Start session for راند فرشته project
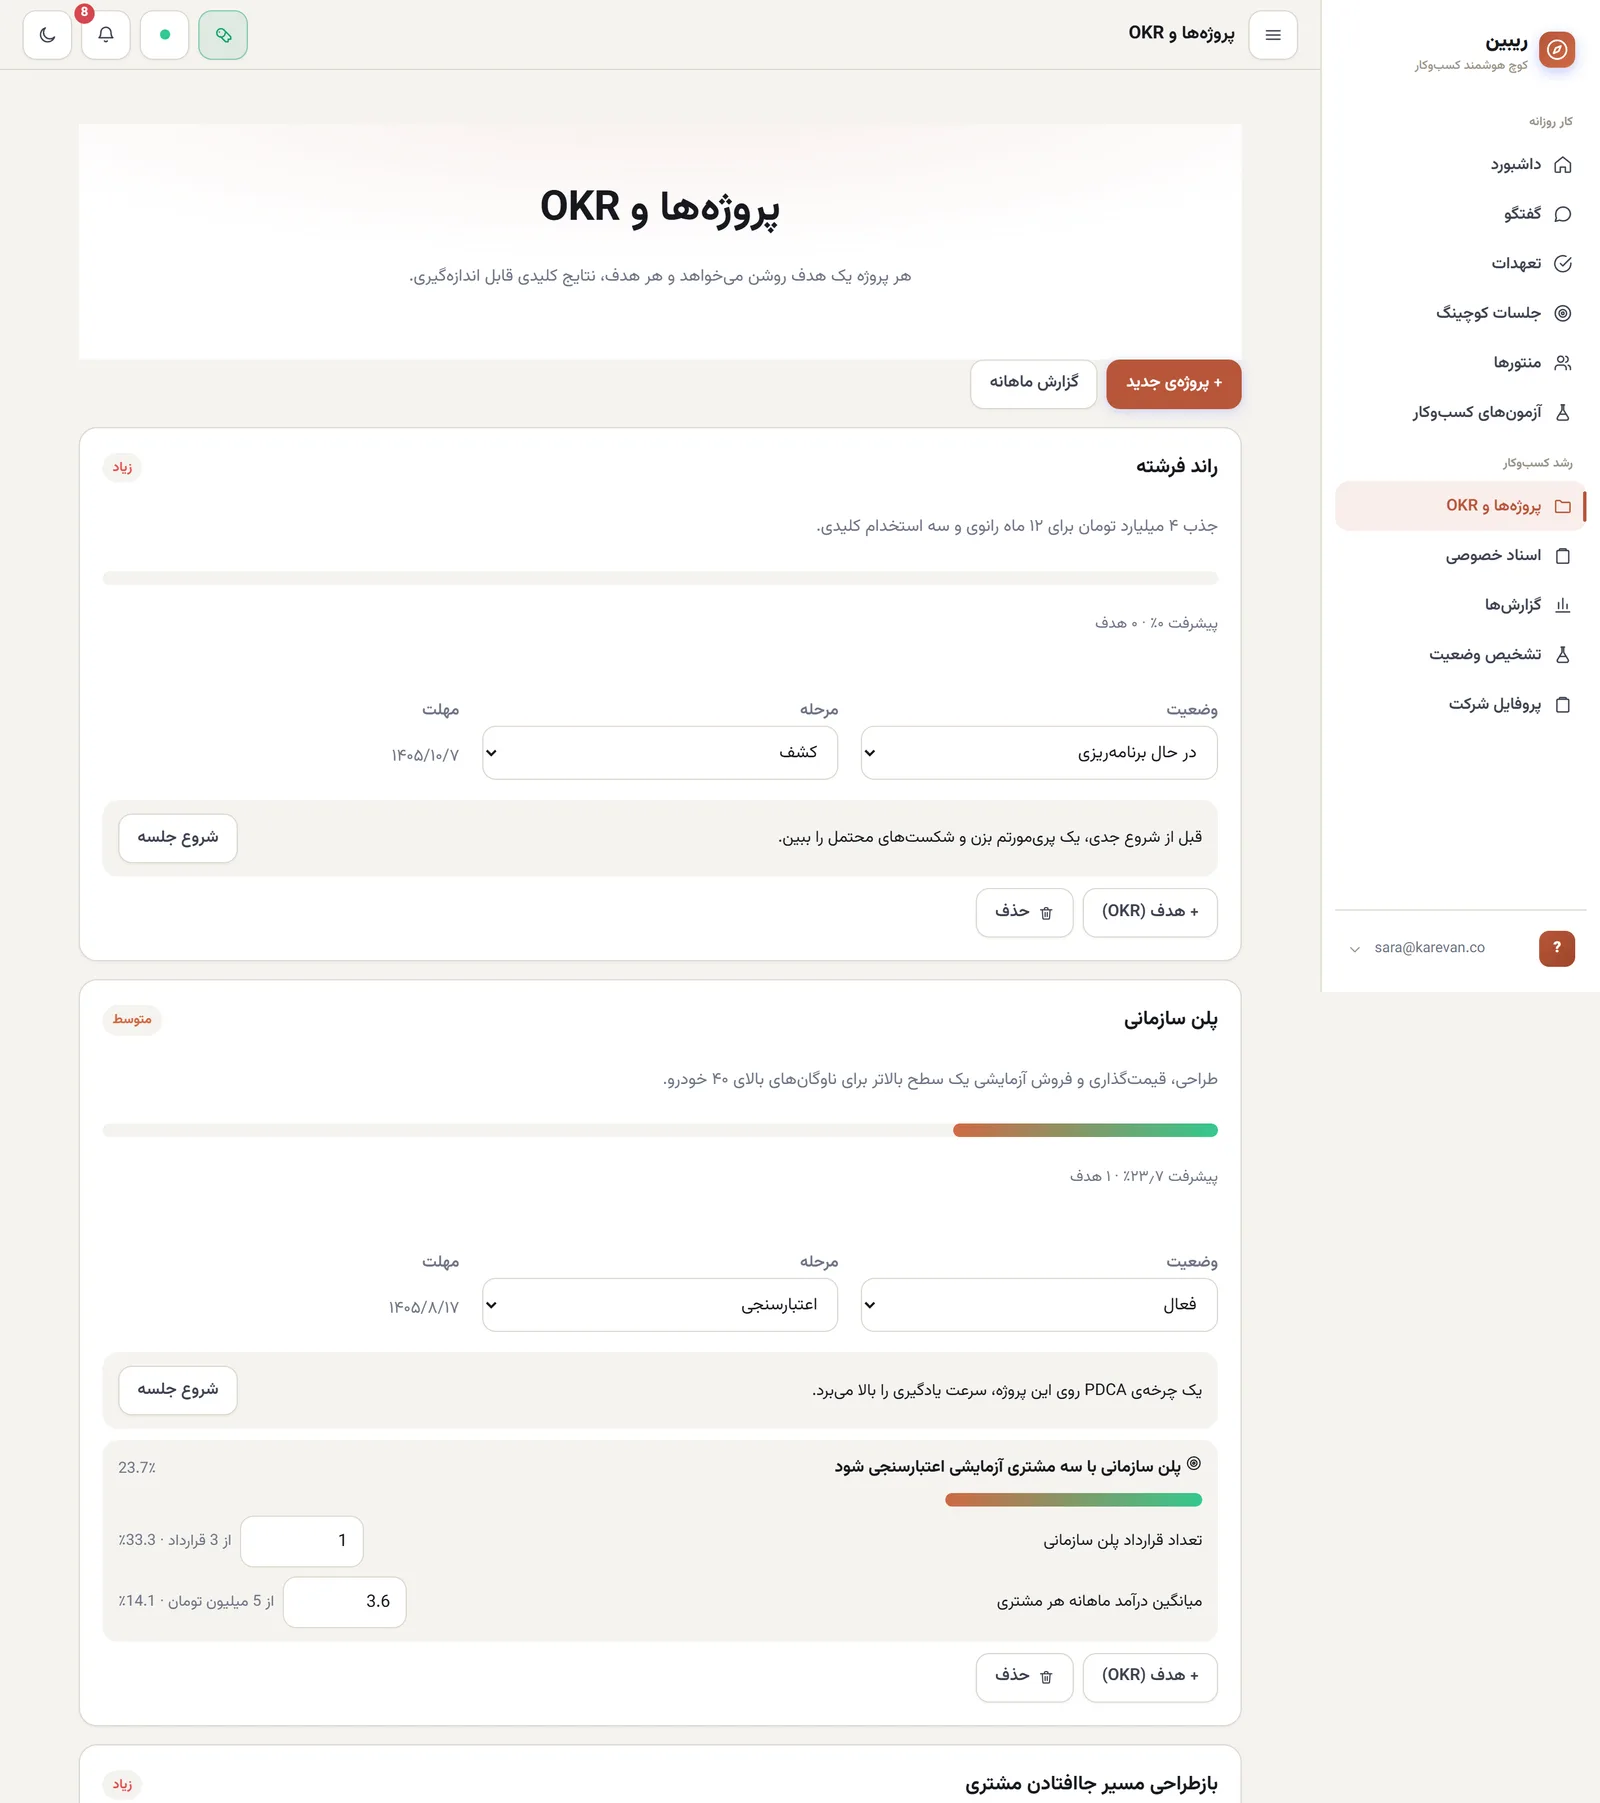Image resolution: width=1600 pixels, height=1803 pixels. click(178, 838)
